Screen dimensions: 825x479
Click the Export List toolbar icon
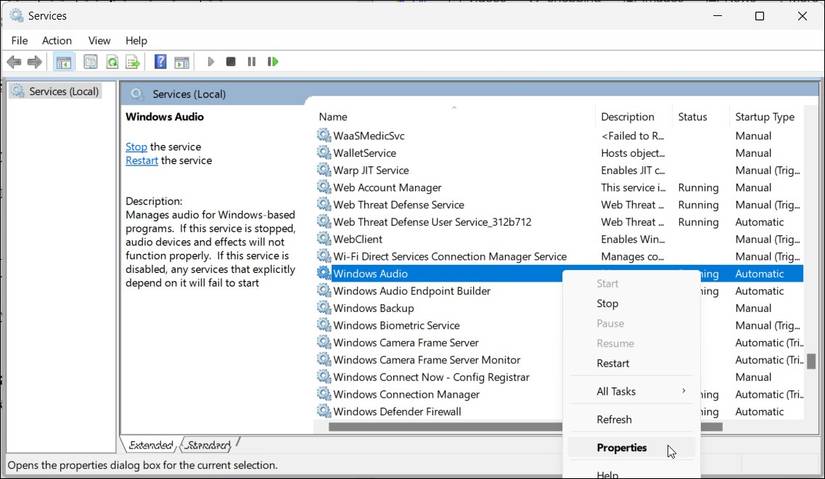pyautogui.click(x=133, y=62)
